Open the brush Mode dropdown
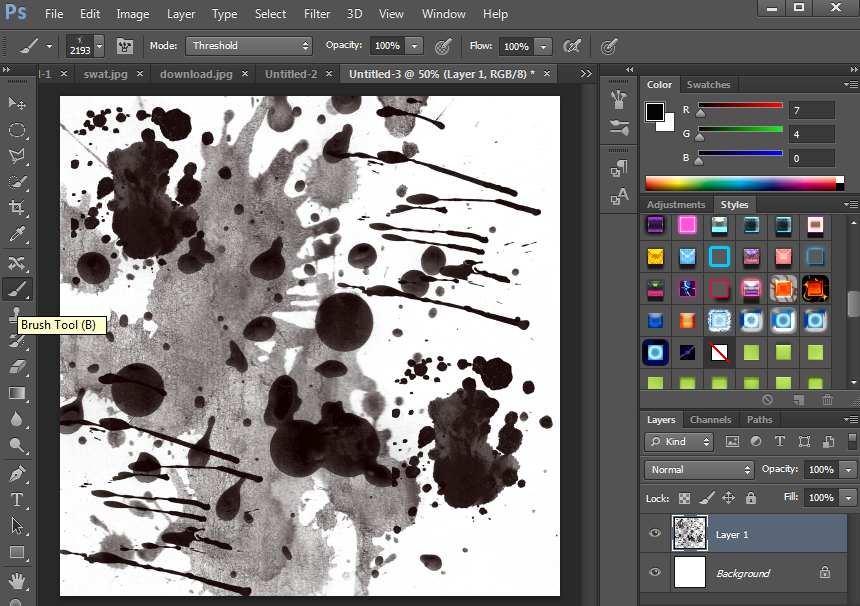860x606 pixels. 250,46
